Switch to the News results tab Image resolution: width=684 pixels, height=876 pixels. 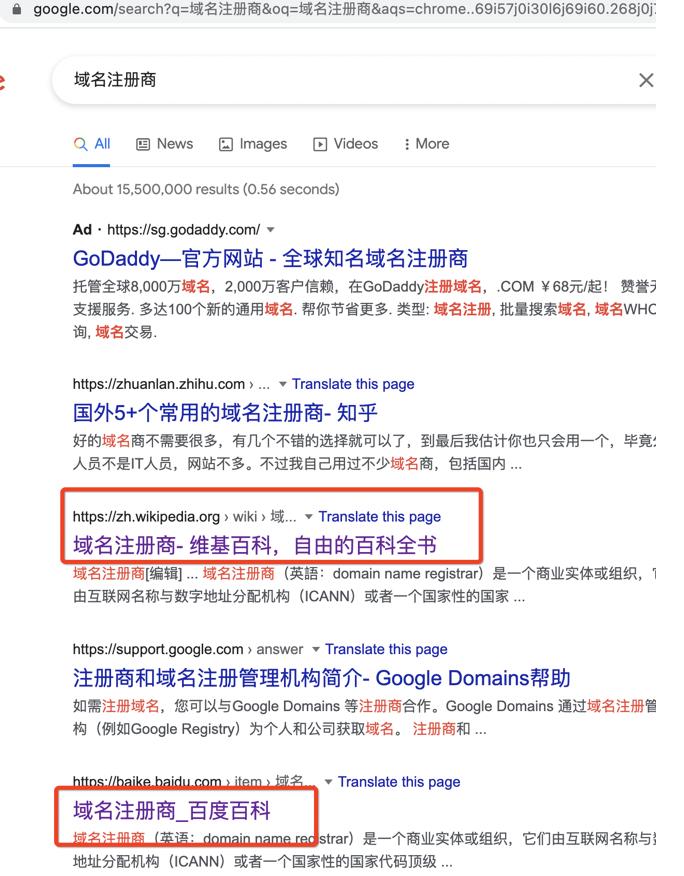pyautogui.click(x=165, y=144)
